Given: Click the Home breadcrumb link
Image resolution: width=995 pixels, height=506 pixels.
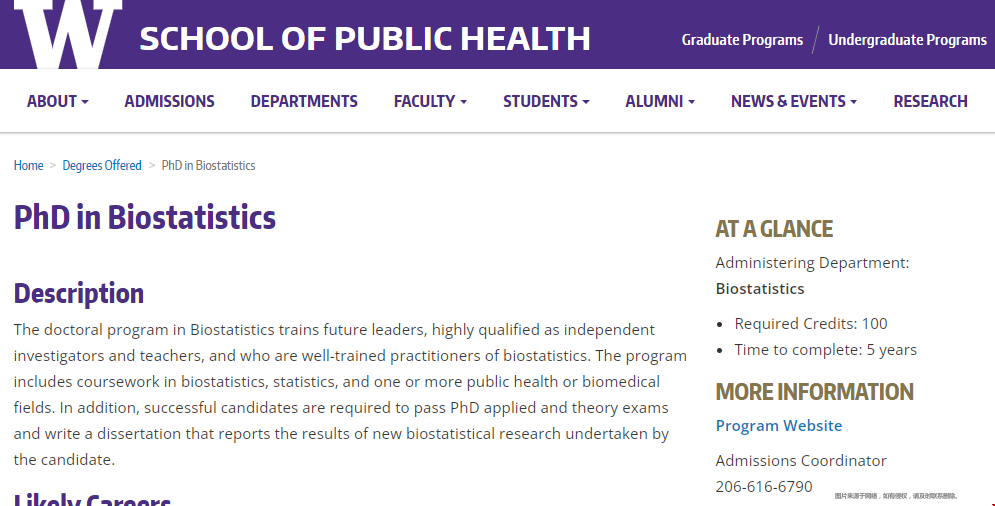Looking at the screenshot, I should pyautogui.click(x=28, y=165).
